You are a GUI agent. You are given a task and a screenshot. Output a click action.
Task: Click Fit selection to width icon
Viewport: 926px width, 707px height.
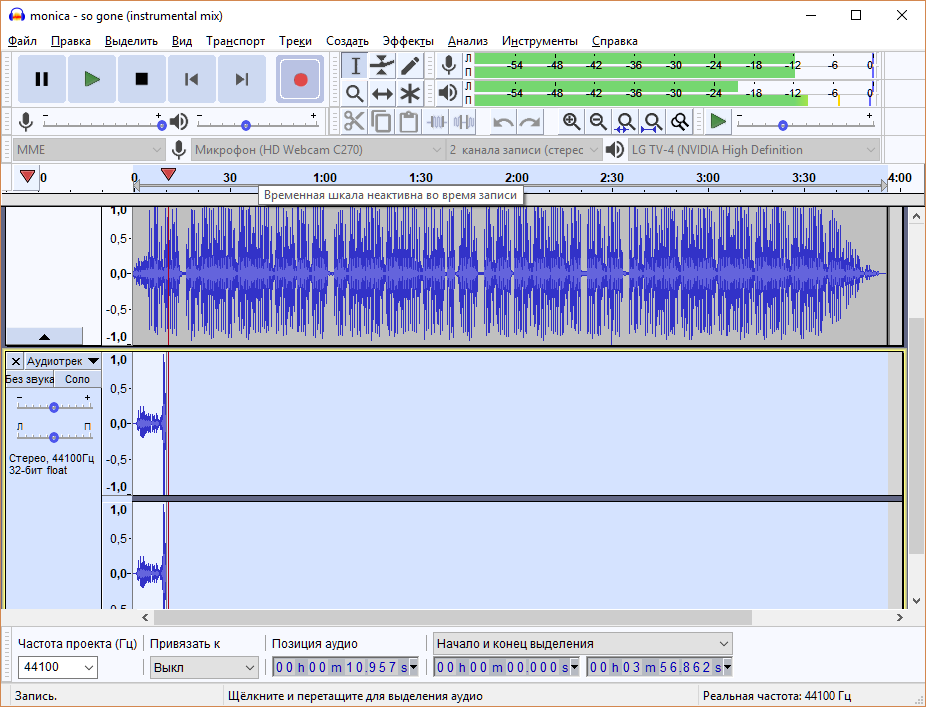pos(625,122)
